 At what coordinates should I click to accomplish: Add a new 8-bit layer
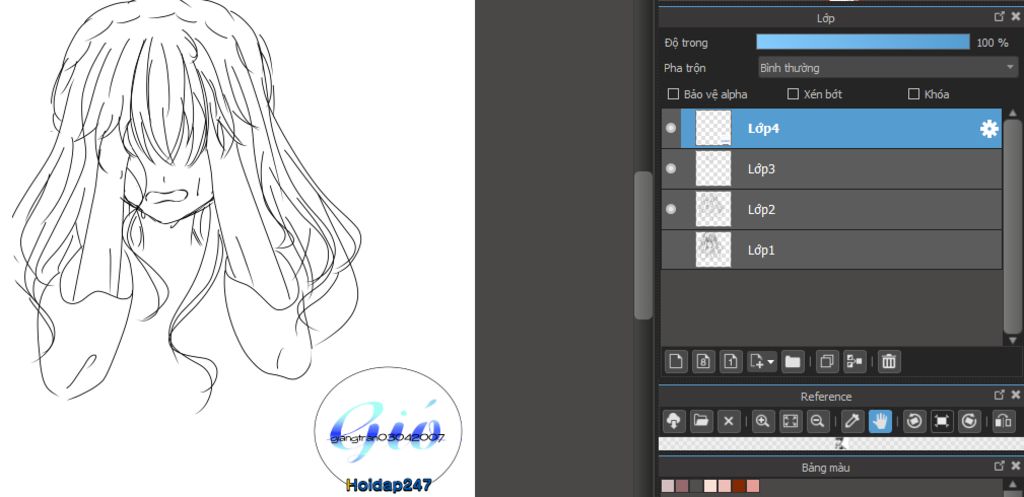coord(703,361)
